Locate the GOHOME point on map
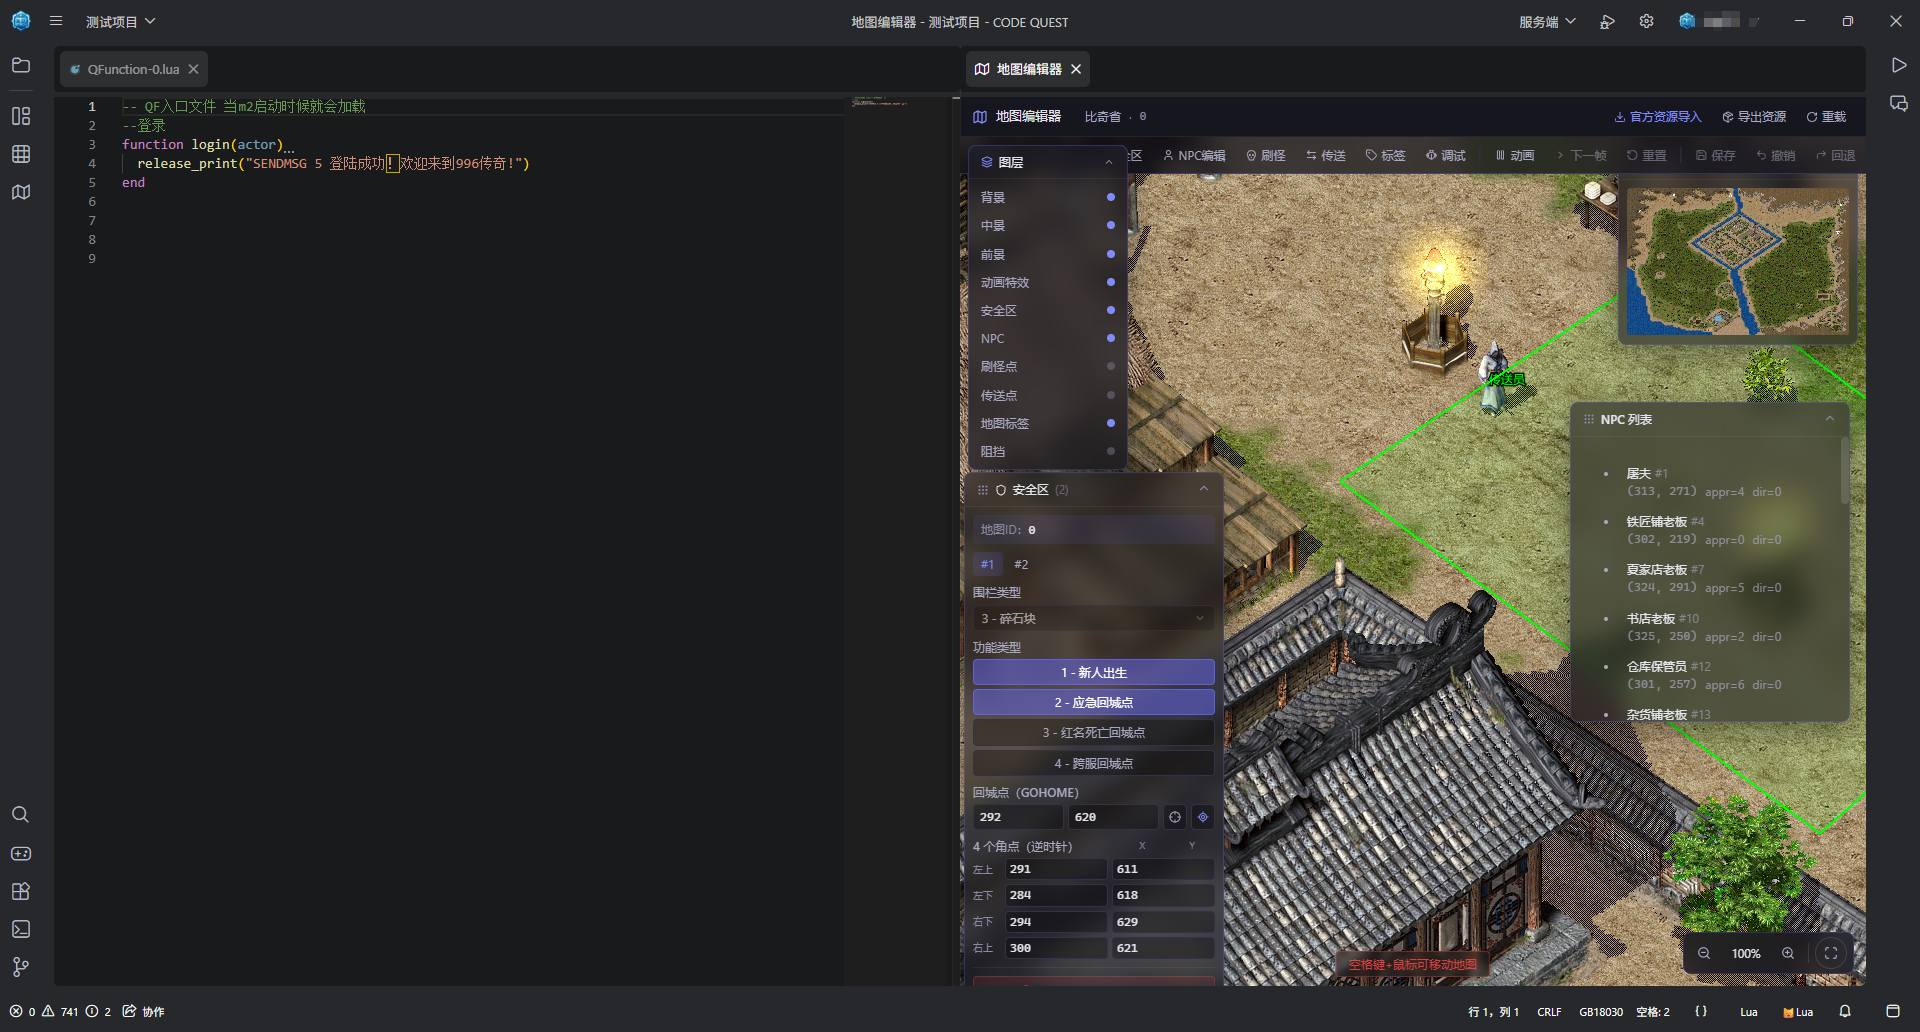Viewport: 1920px width, 1032px height. point(1203,817)
